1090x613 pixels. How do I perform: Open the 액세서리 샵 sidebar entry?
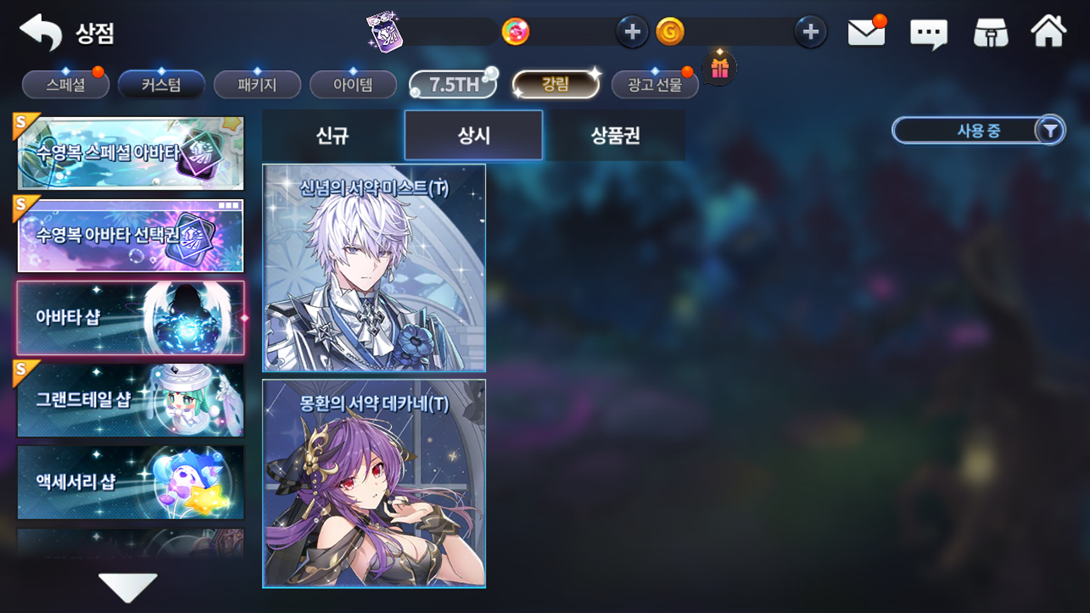(x=131, y=482)
